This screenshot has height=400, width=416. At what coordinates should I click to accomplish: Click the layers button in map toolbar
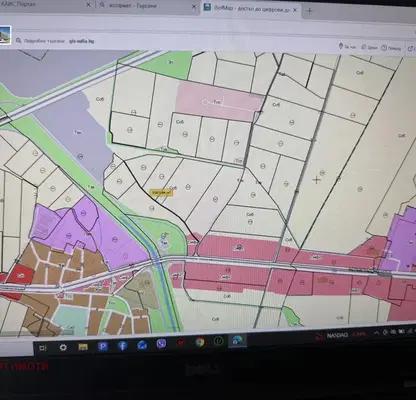pyautogui.click(x=369, y=47)
